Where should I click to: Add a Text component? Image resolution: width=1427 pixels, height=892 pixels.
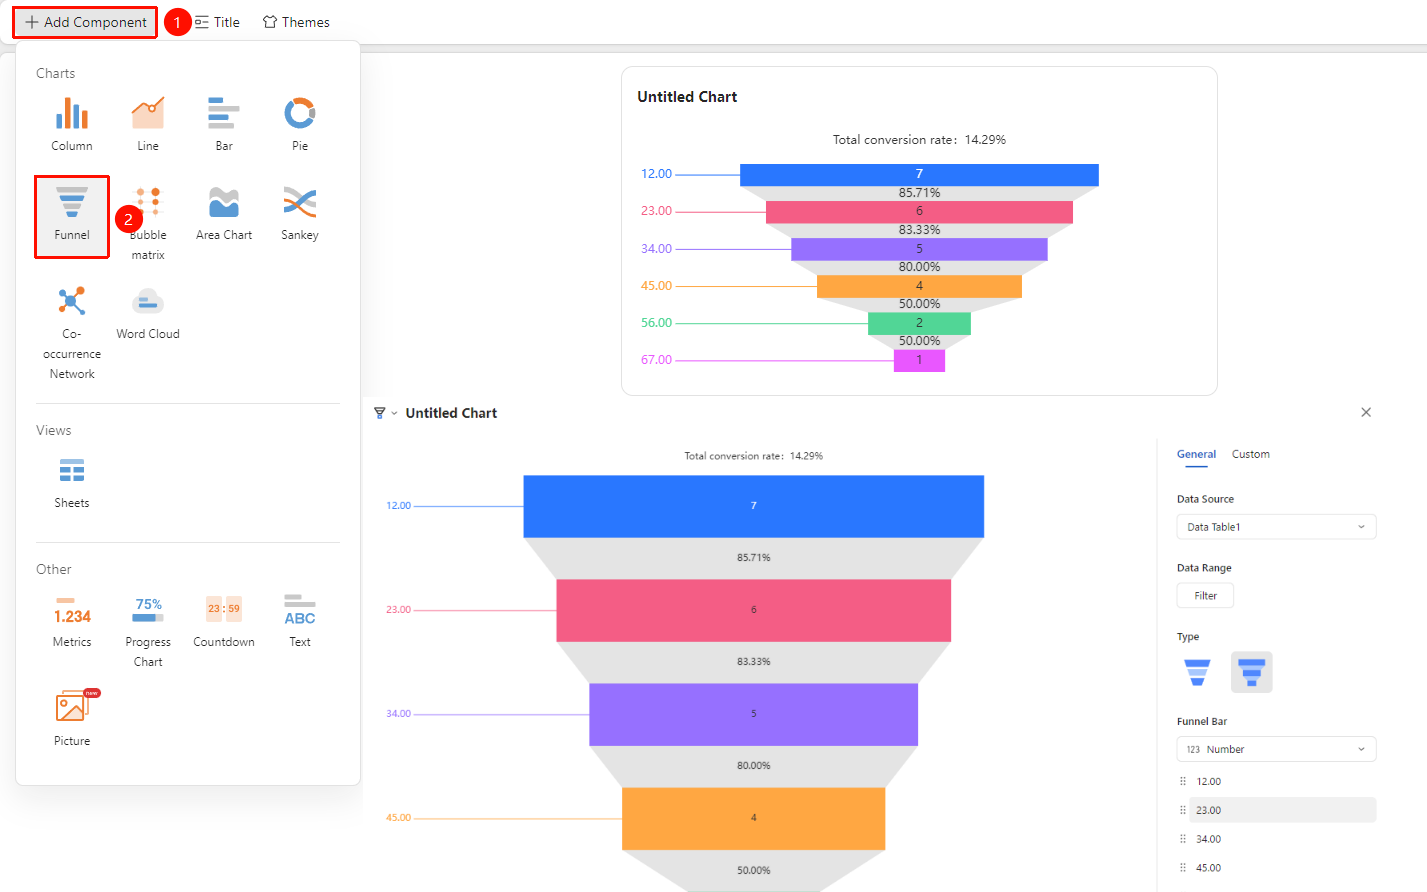pos(300,610)
